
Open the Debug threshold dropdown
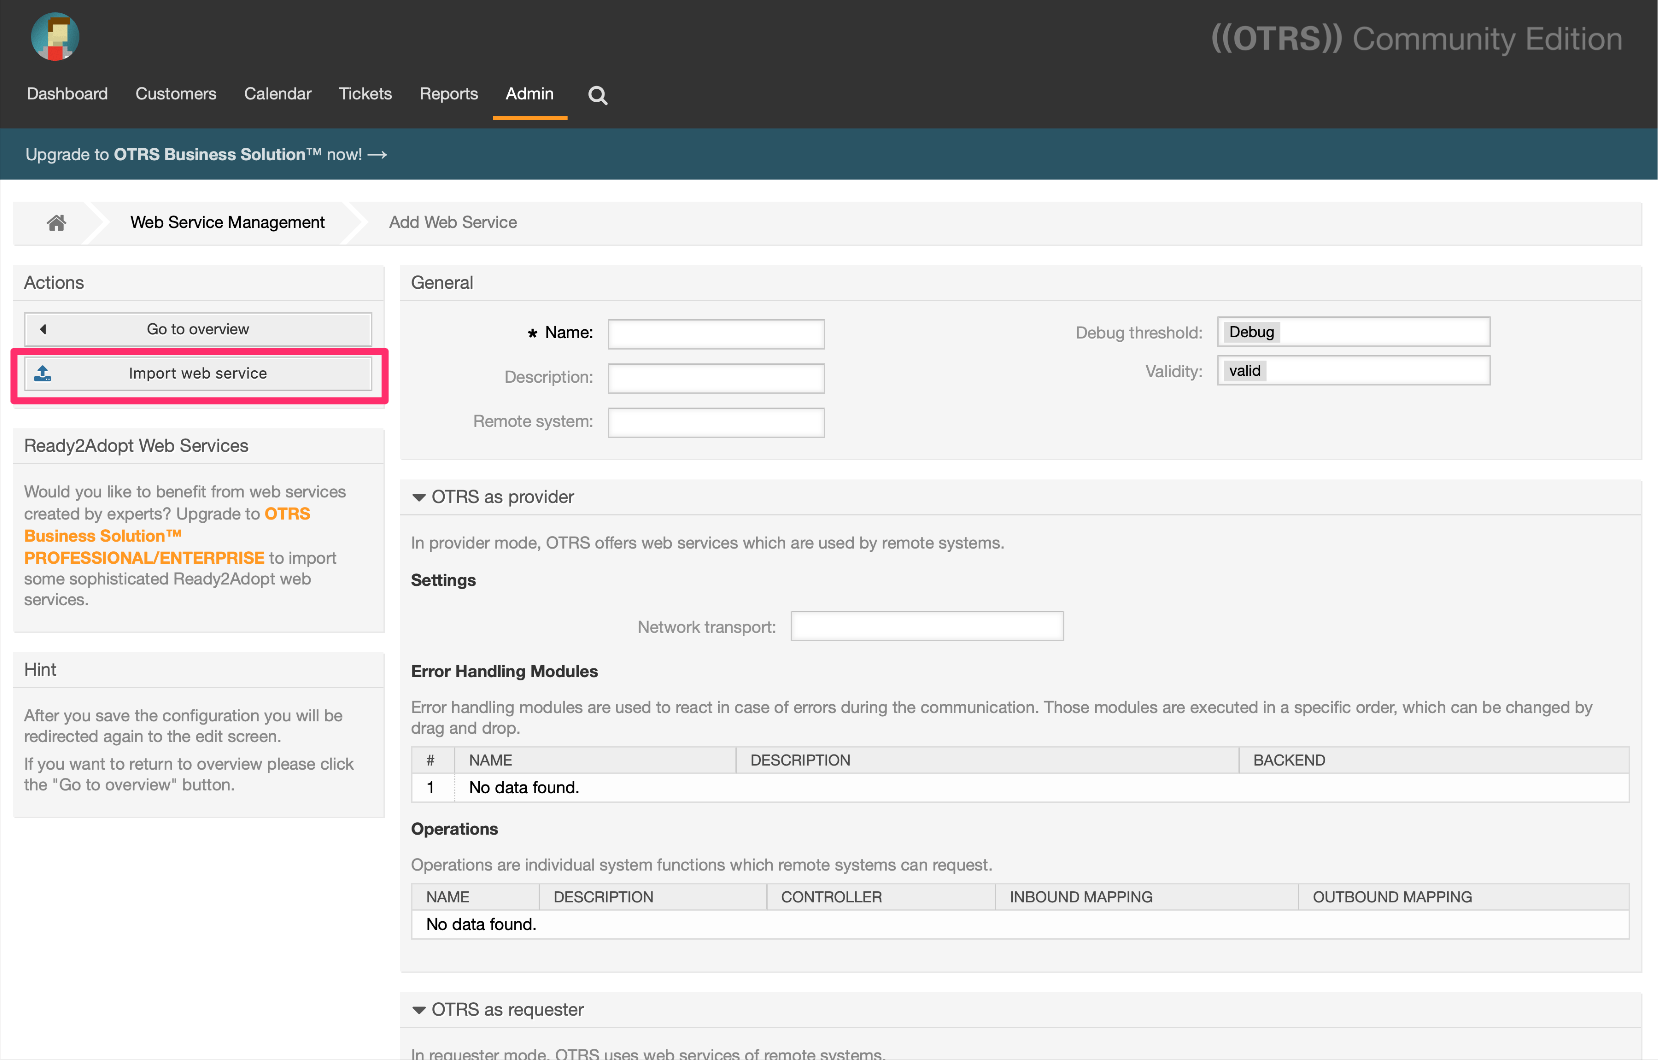pos(1353,332)
